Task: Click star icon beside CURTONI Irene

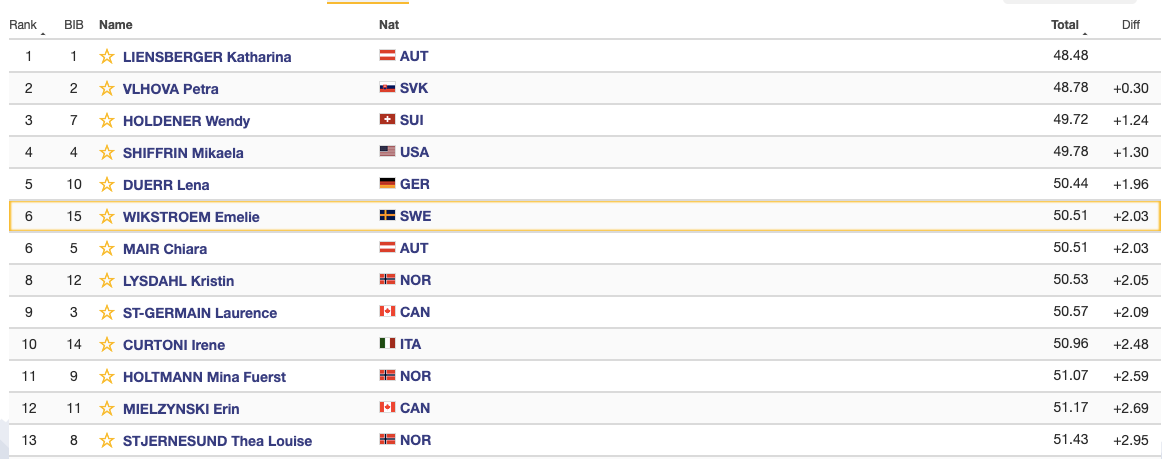Action: (107, 345)
